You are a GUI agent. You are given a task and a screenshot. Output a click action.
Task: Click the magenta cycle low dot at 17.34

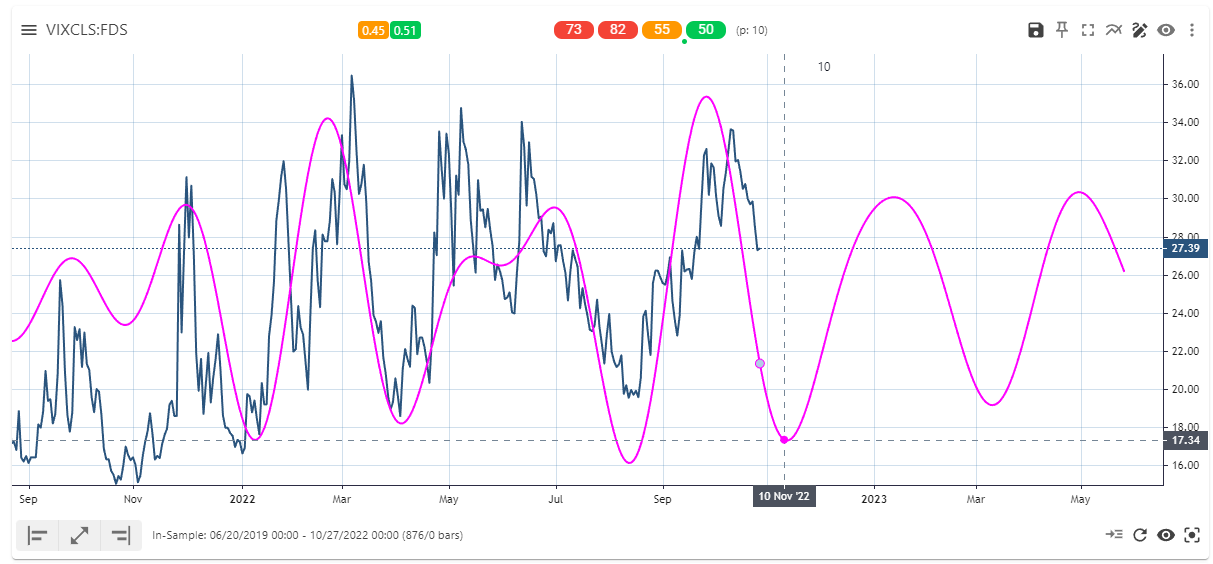point(784,440)
